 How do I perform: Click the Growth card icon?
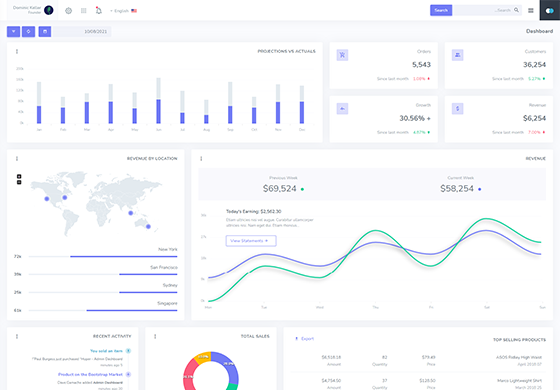(x=342, y=109)
